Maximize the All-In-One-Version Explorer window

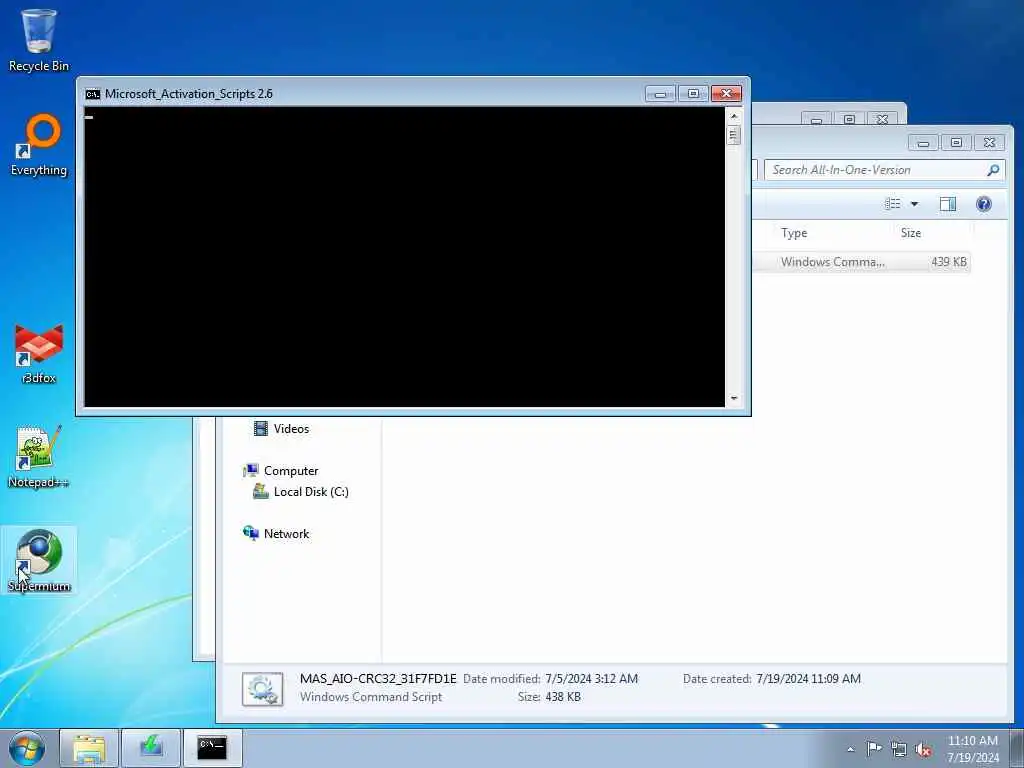pos(956,142)
